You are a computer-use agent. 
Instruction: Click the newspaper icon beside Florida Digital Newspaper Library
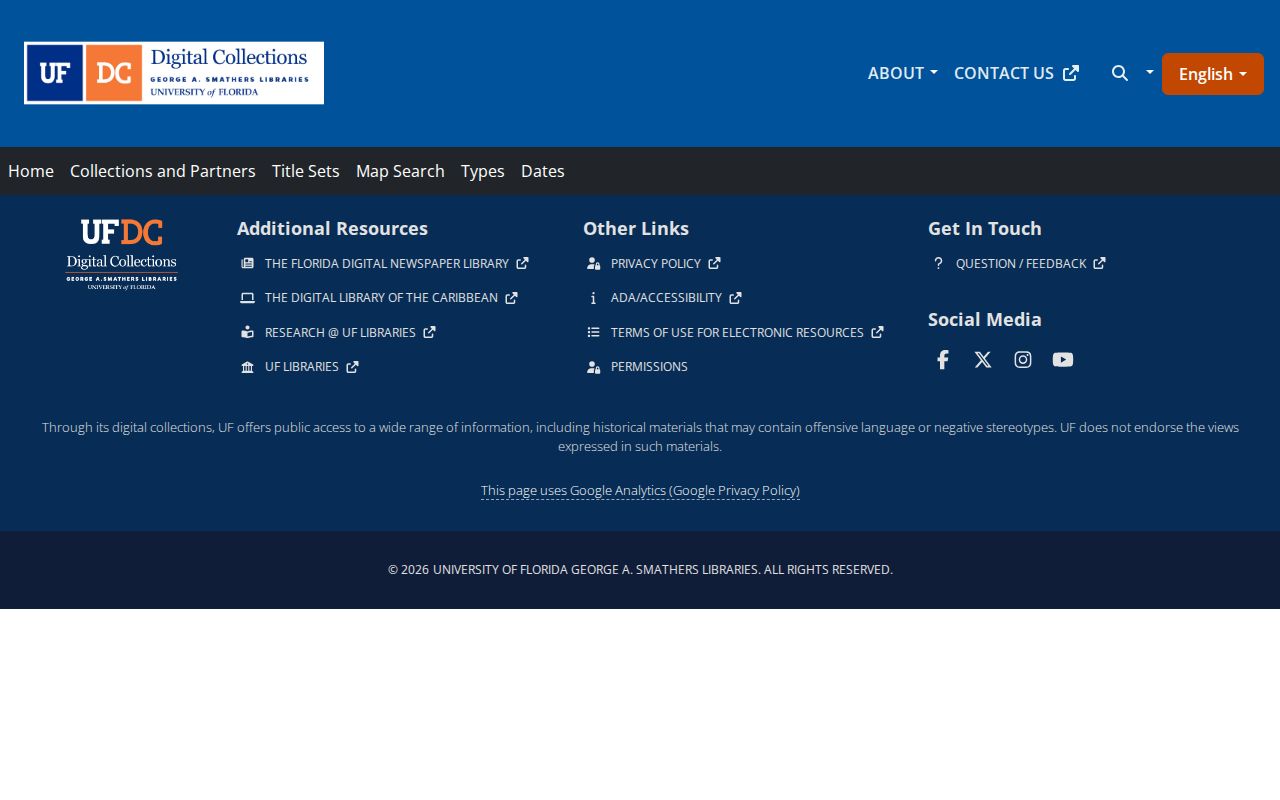(247, 264)
